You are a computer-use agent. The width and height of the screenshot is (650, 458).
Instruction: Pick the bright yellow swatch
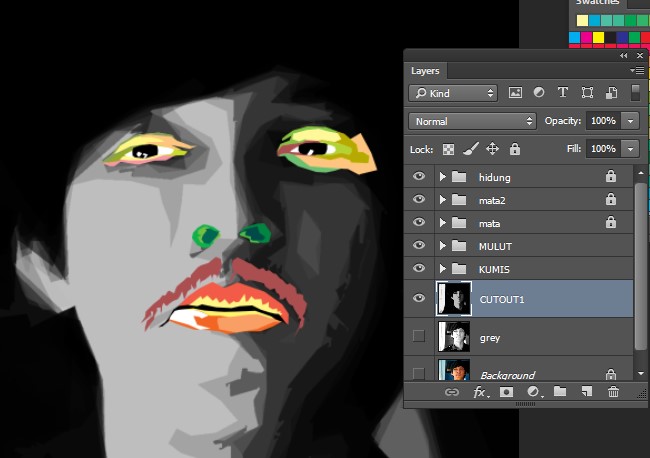tap(598, 38)
